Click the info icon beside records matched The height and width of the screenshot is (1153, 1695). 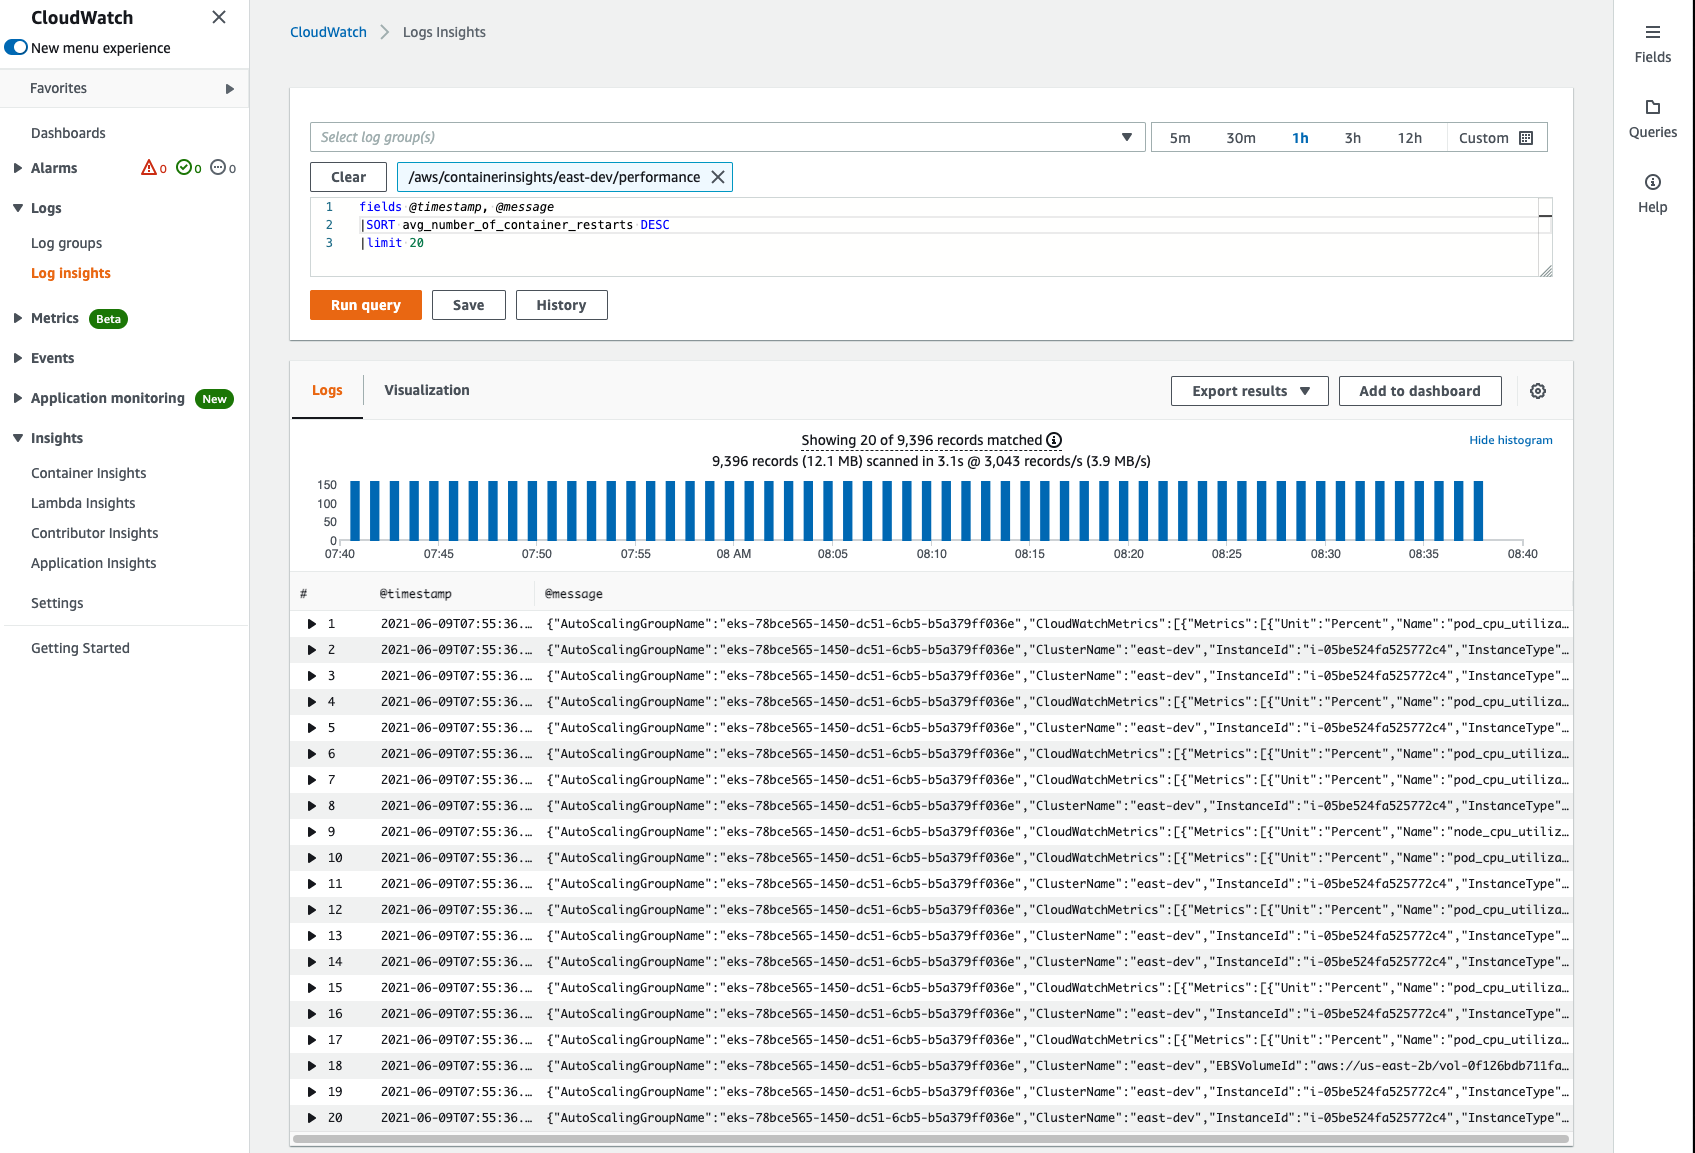(1054, 440)
